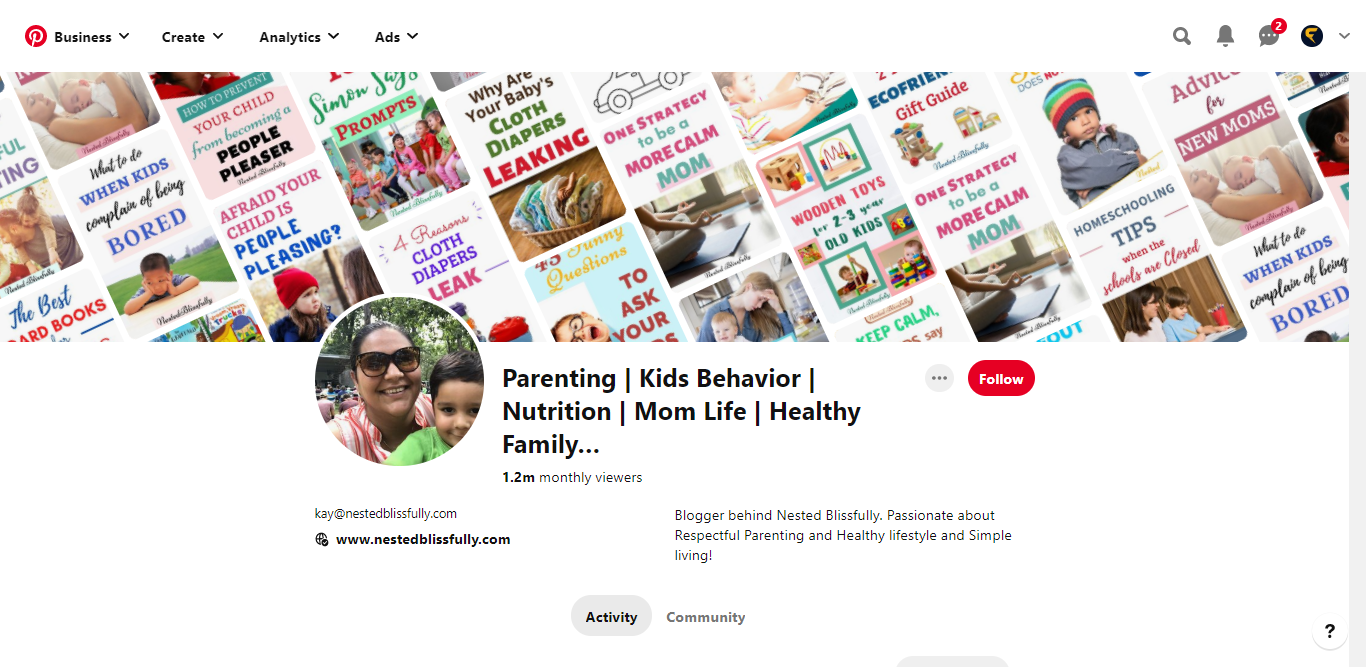Click the Pinterest logo icon
The image size is (1366, 667).
click(36, 37)
